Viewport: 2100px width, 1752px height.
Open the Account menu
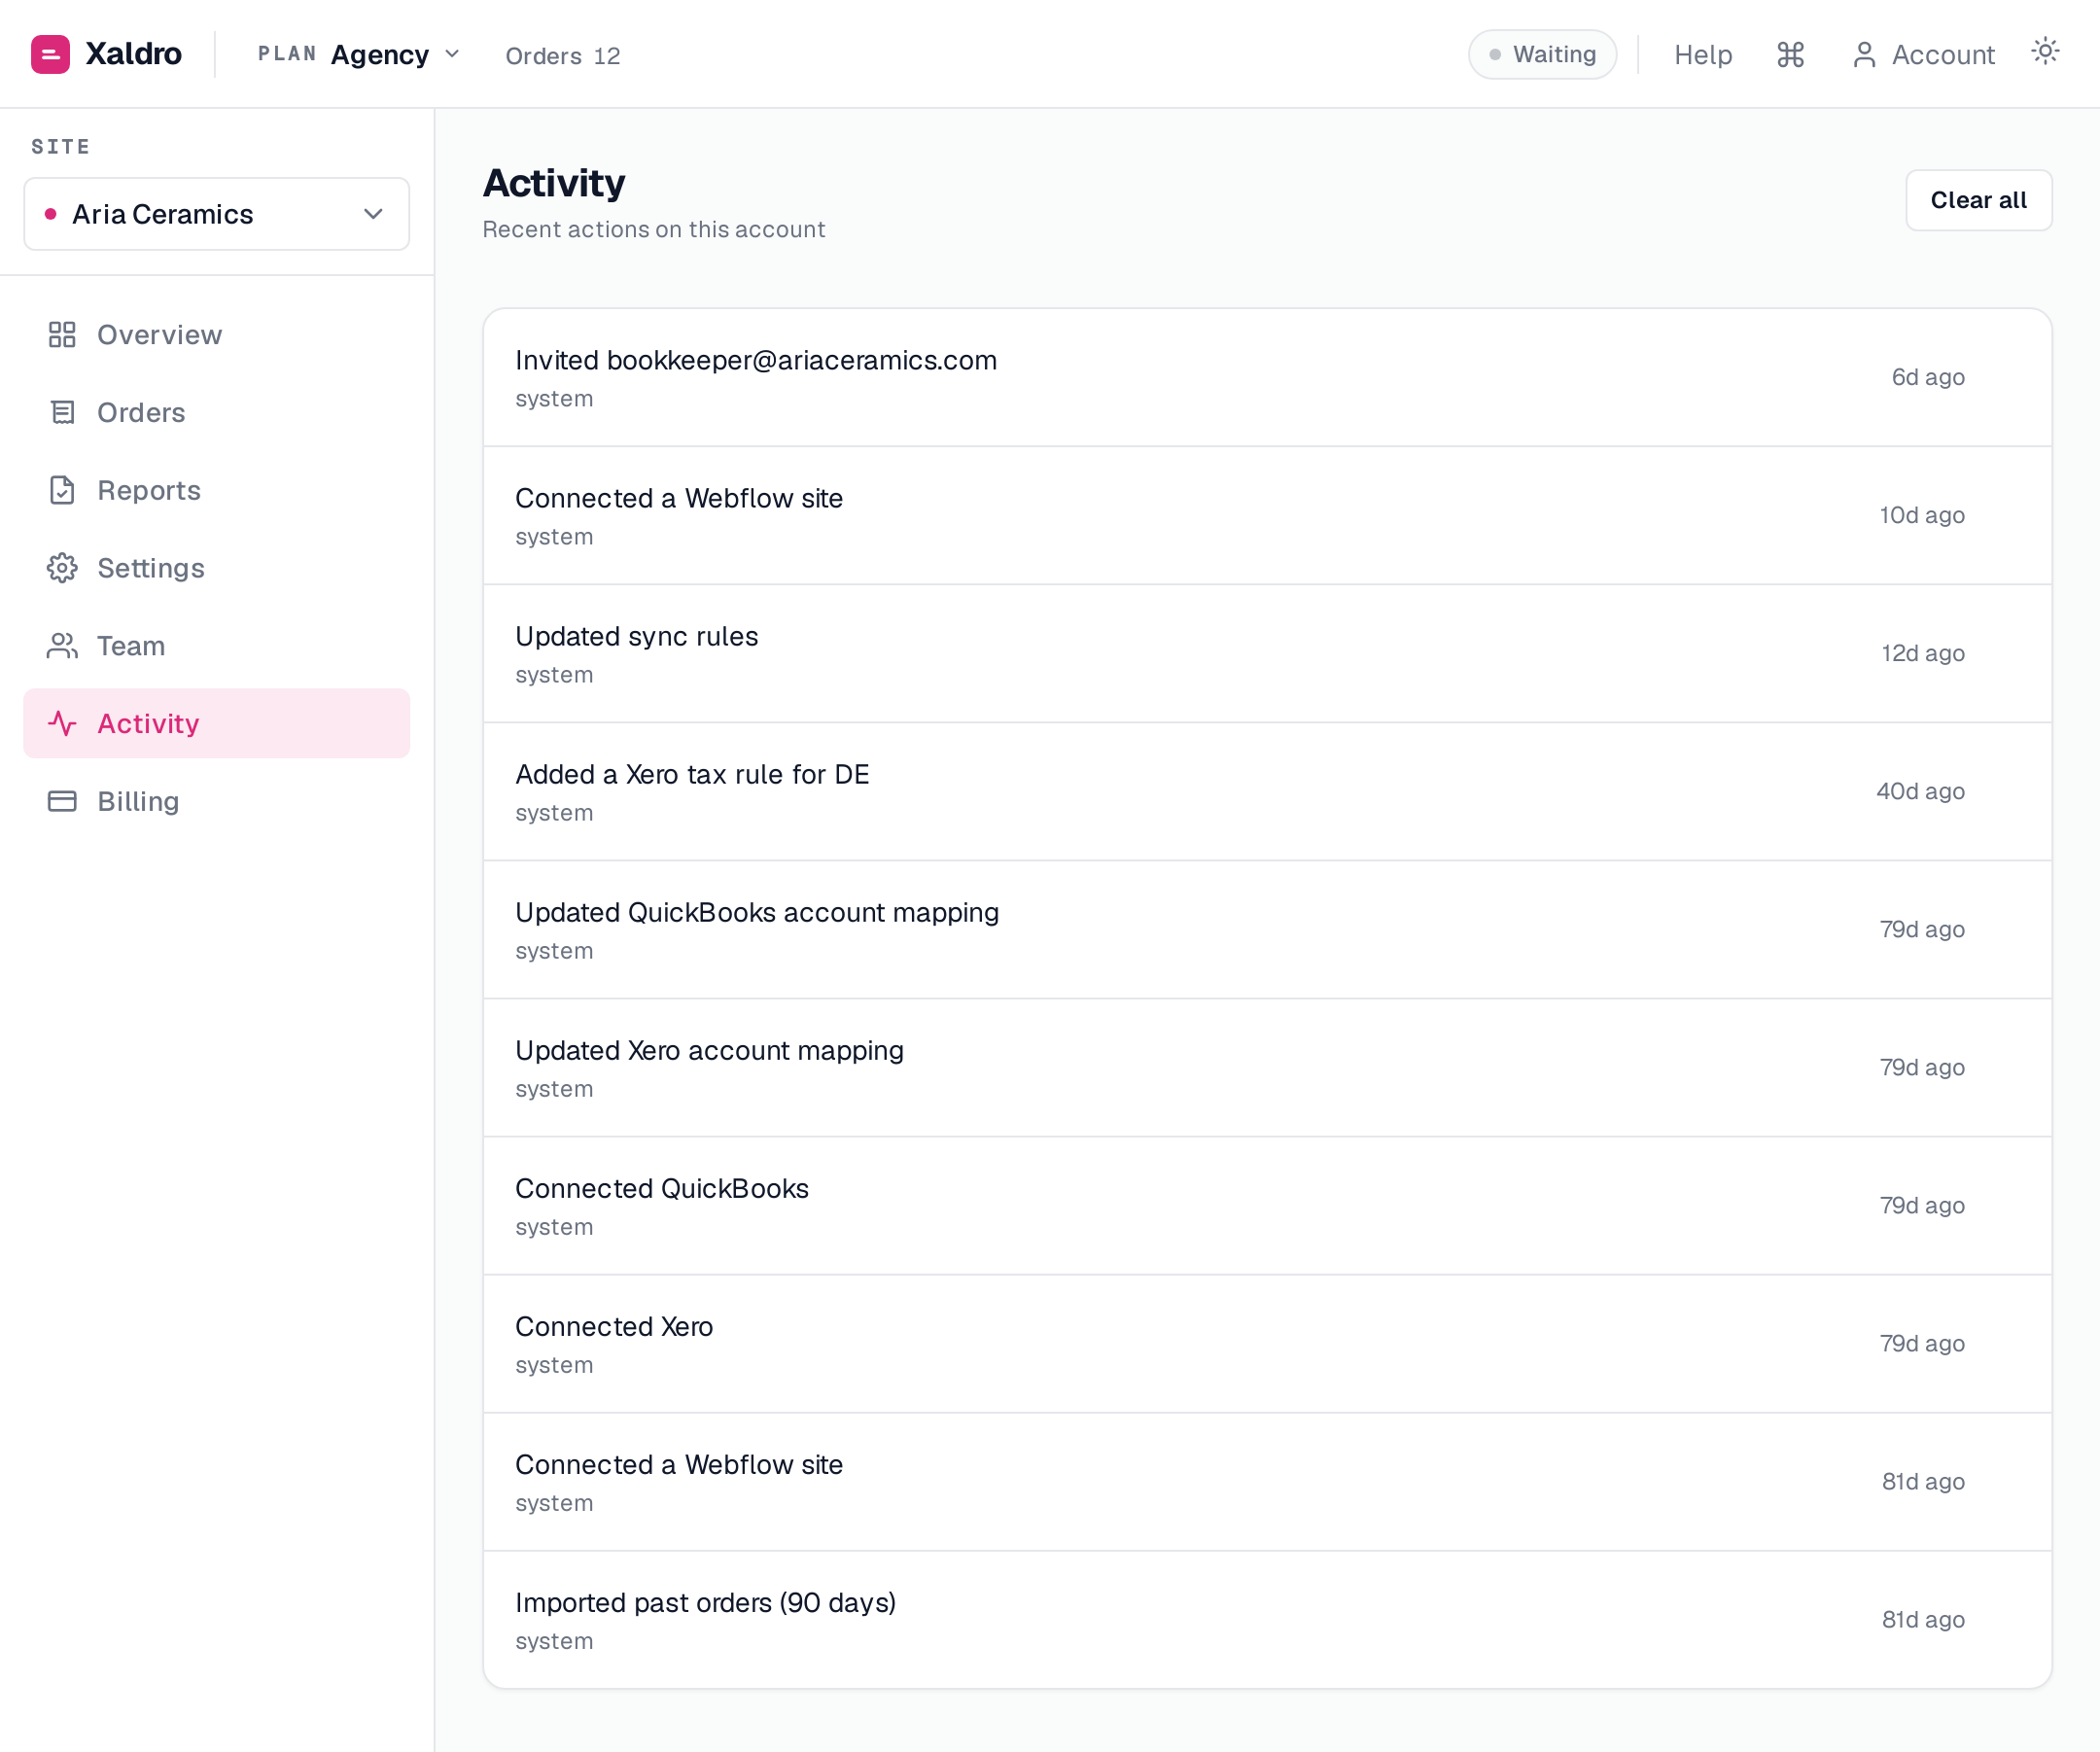click(1923, 54)
